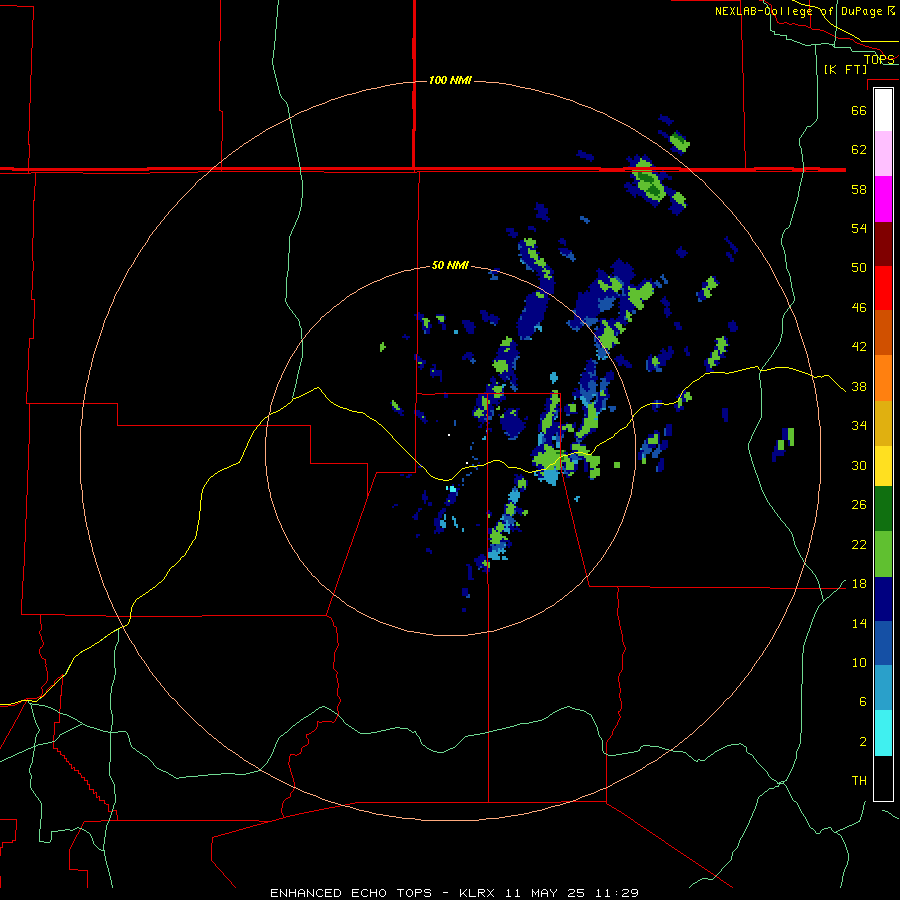The image size is (900, 900).
Task: Click the "TH" threshold scale label
Action: tap(859, 781)
